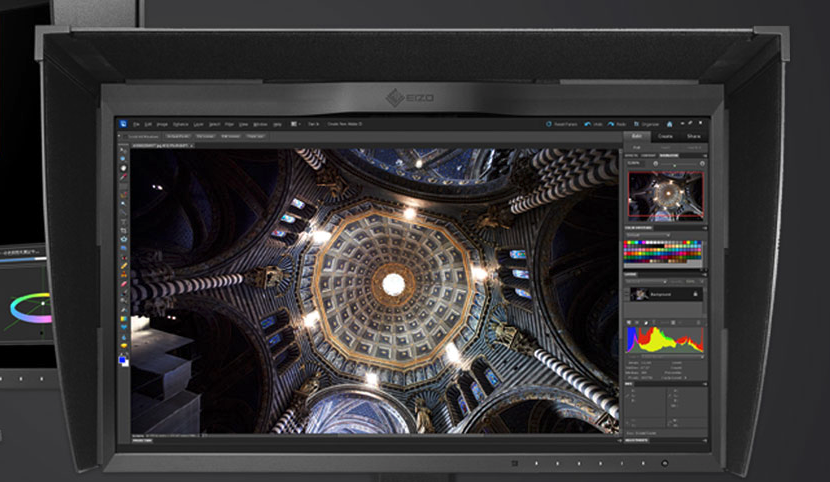Open the Layer menu
Viewport: 830px width, 482px height.
coord(199,124)
